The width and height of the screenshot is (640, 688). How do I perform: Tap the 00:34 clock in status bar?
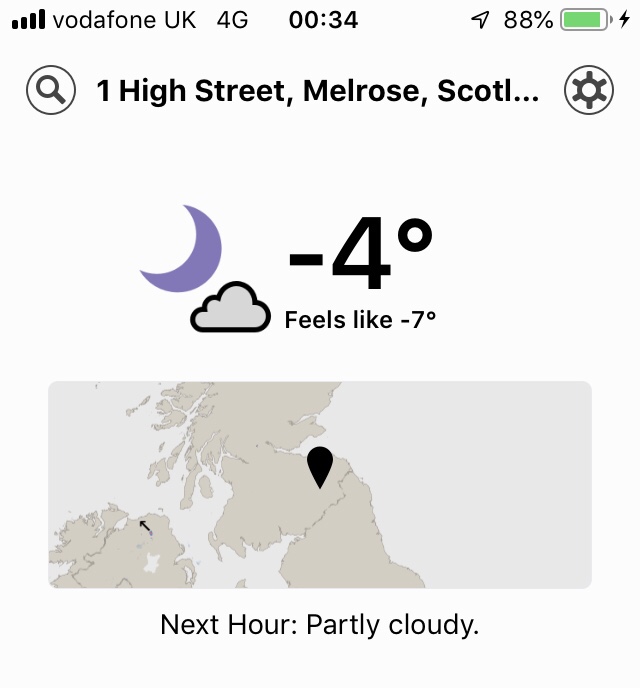coord(323,20)
